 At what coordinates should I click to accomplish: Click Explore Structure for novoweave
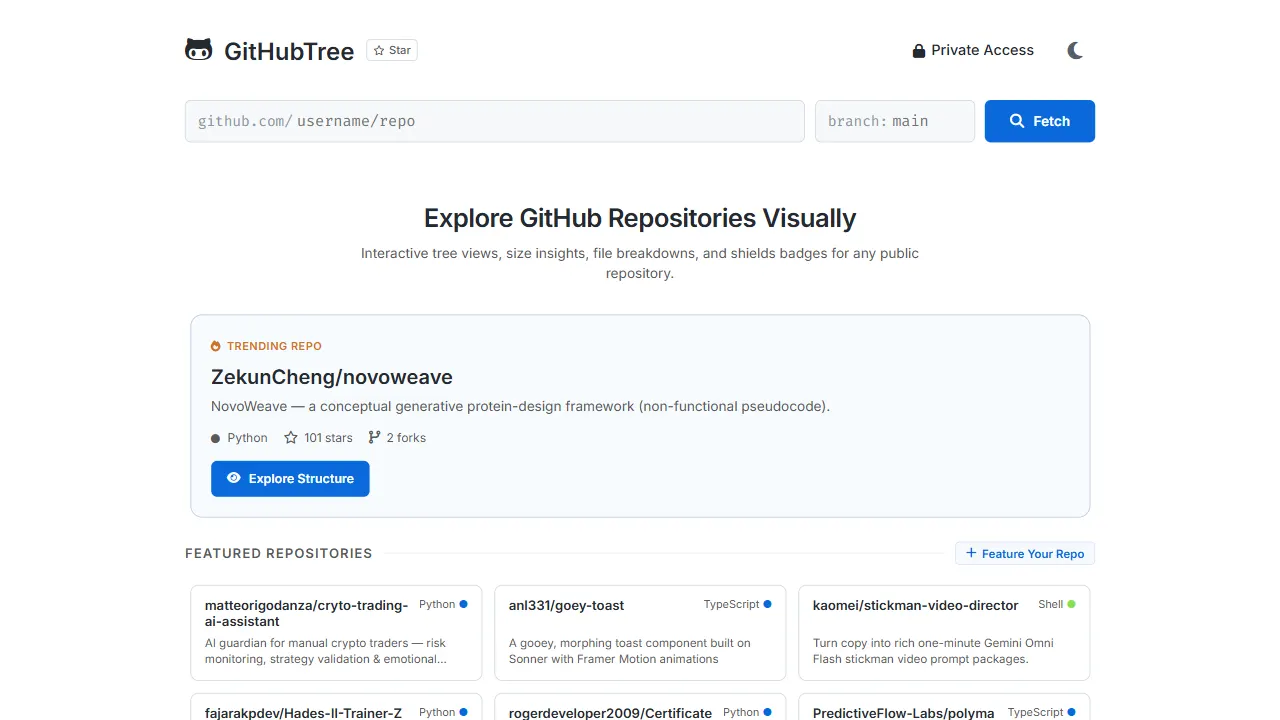(290, 478)
